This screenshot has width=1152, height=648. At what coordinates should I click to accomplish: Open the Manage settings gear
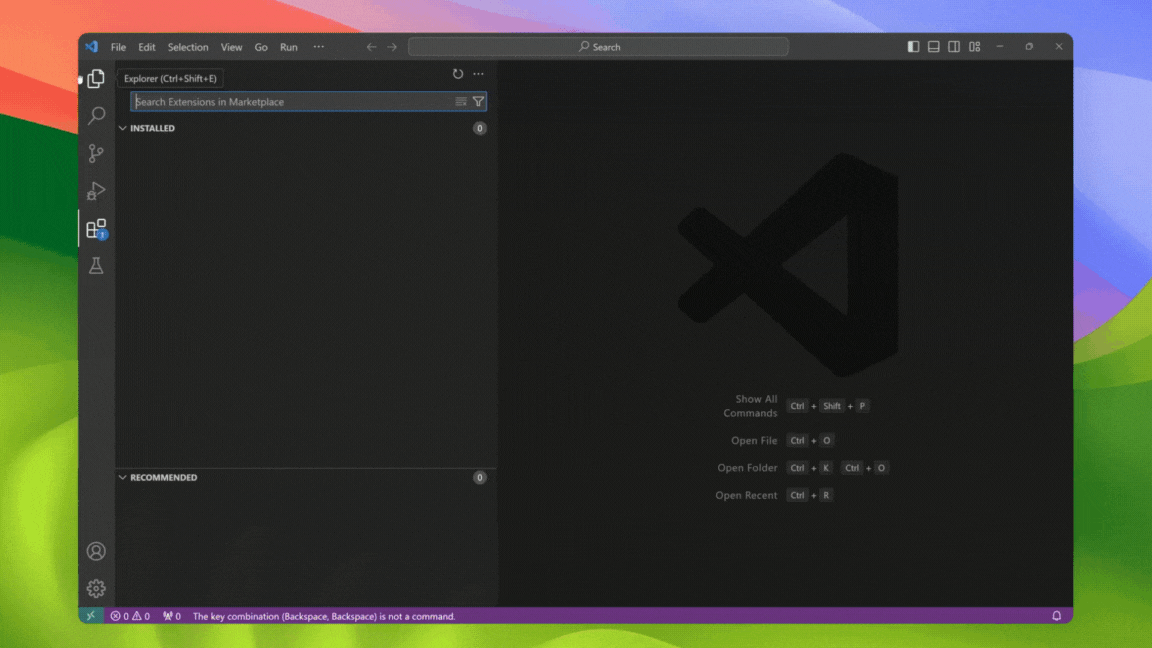[x=95, y=588]
